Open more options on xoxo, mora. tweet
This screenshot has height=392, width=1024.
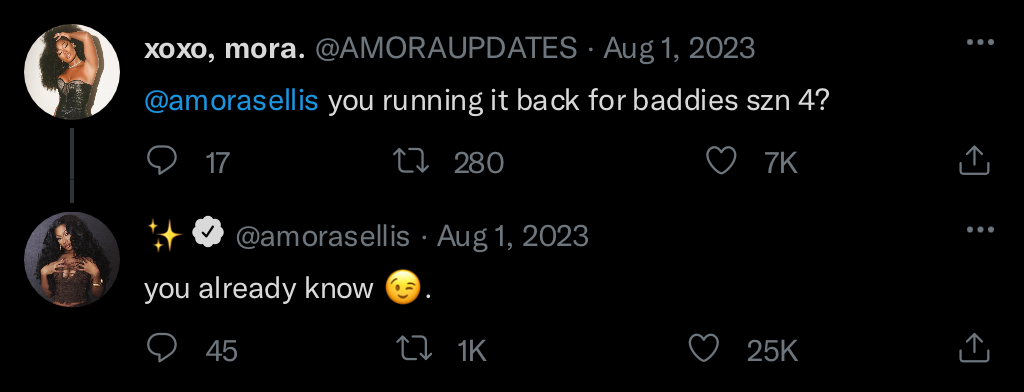point(980,42)
